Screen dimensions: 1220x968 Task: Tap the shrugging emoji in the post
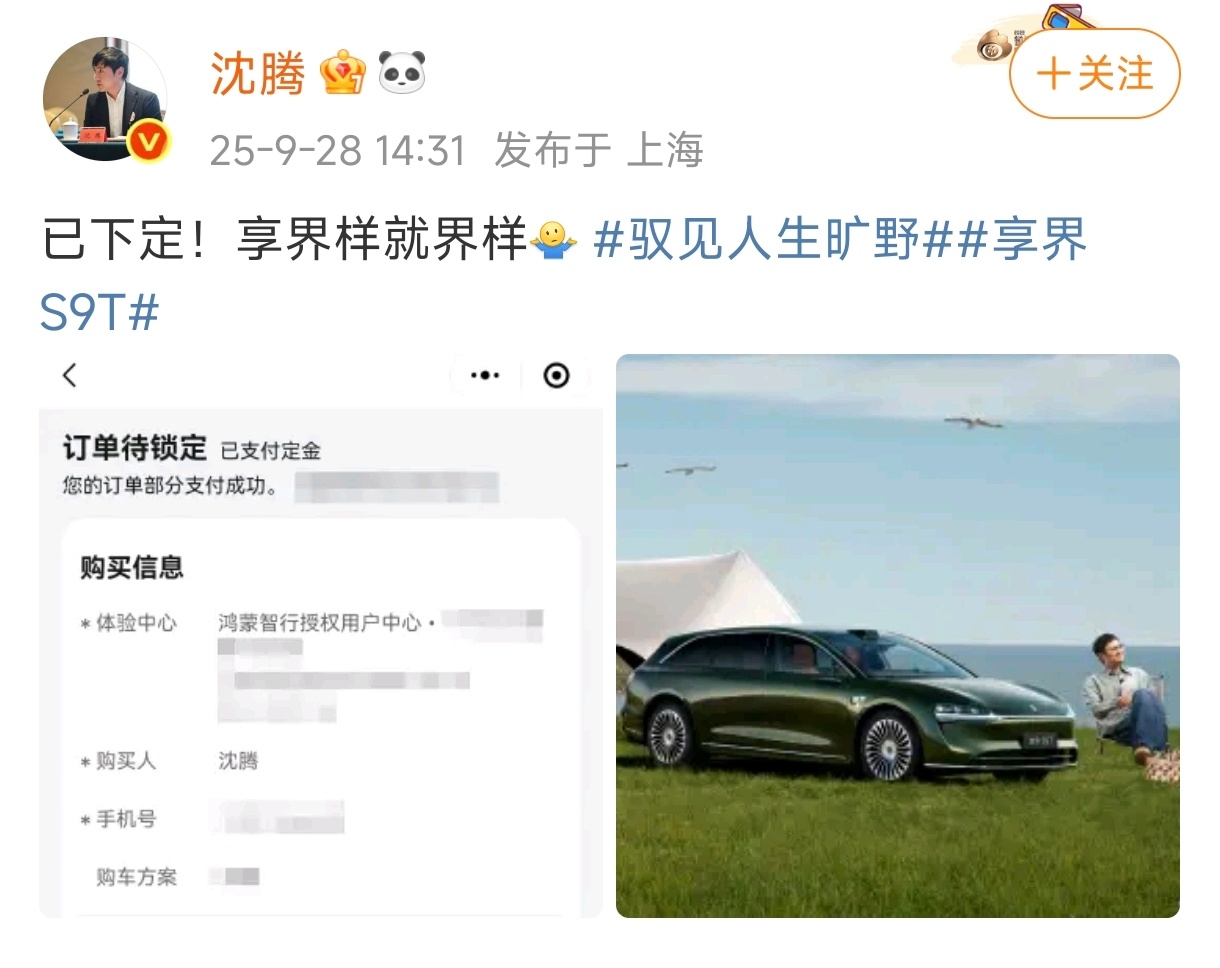pyautogui.click(x=552, y=242)
